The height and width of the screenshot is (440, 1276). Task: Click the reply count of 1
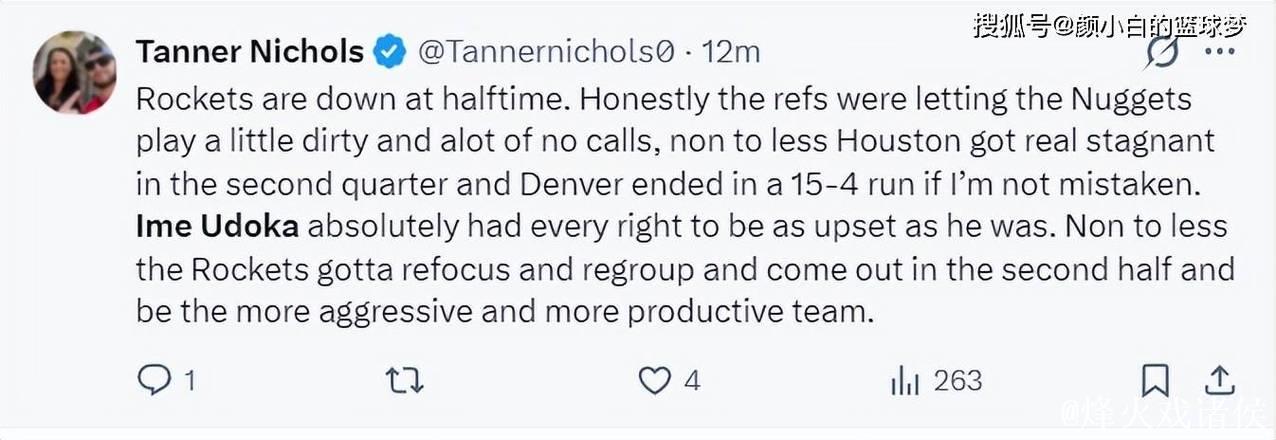pyautogui.click(x=189, y=381)
